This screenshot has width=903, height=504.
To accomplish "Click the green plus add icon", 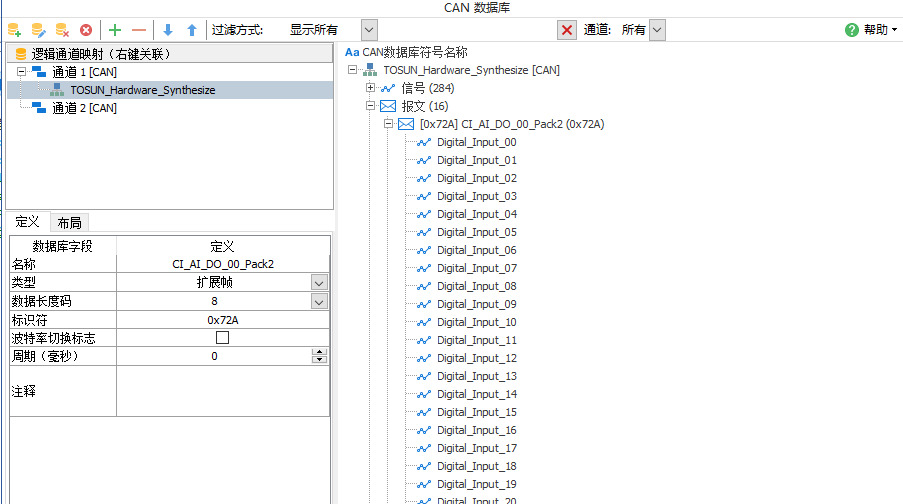I will pos(115,30).
